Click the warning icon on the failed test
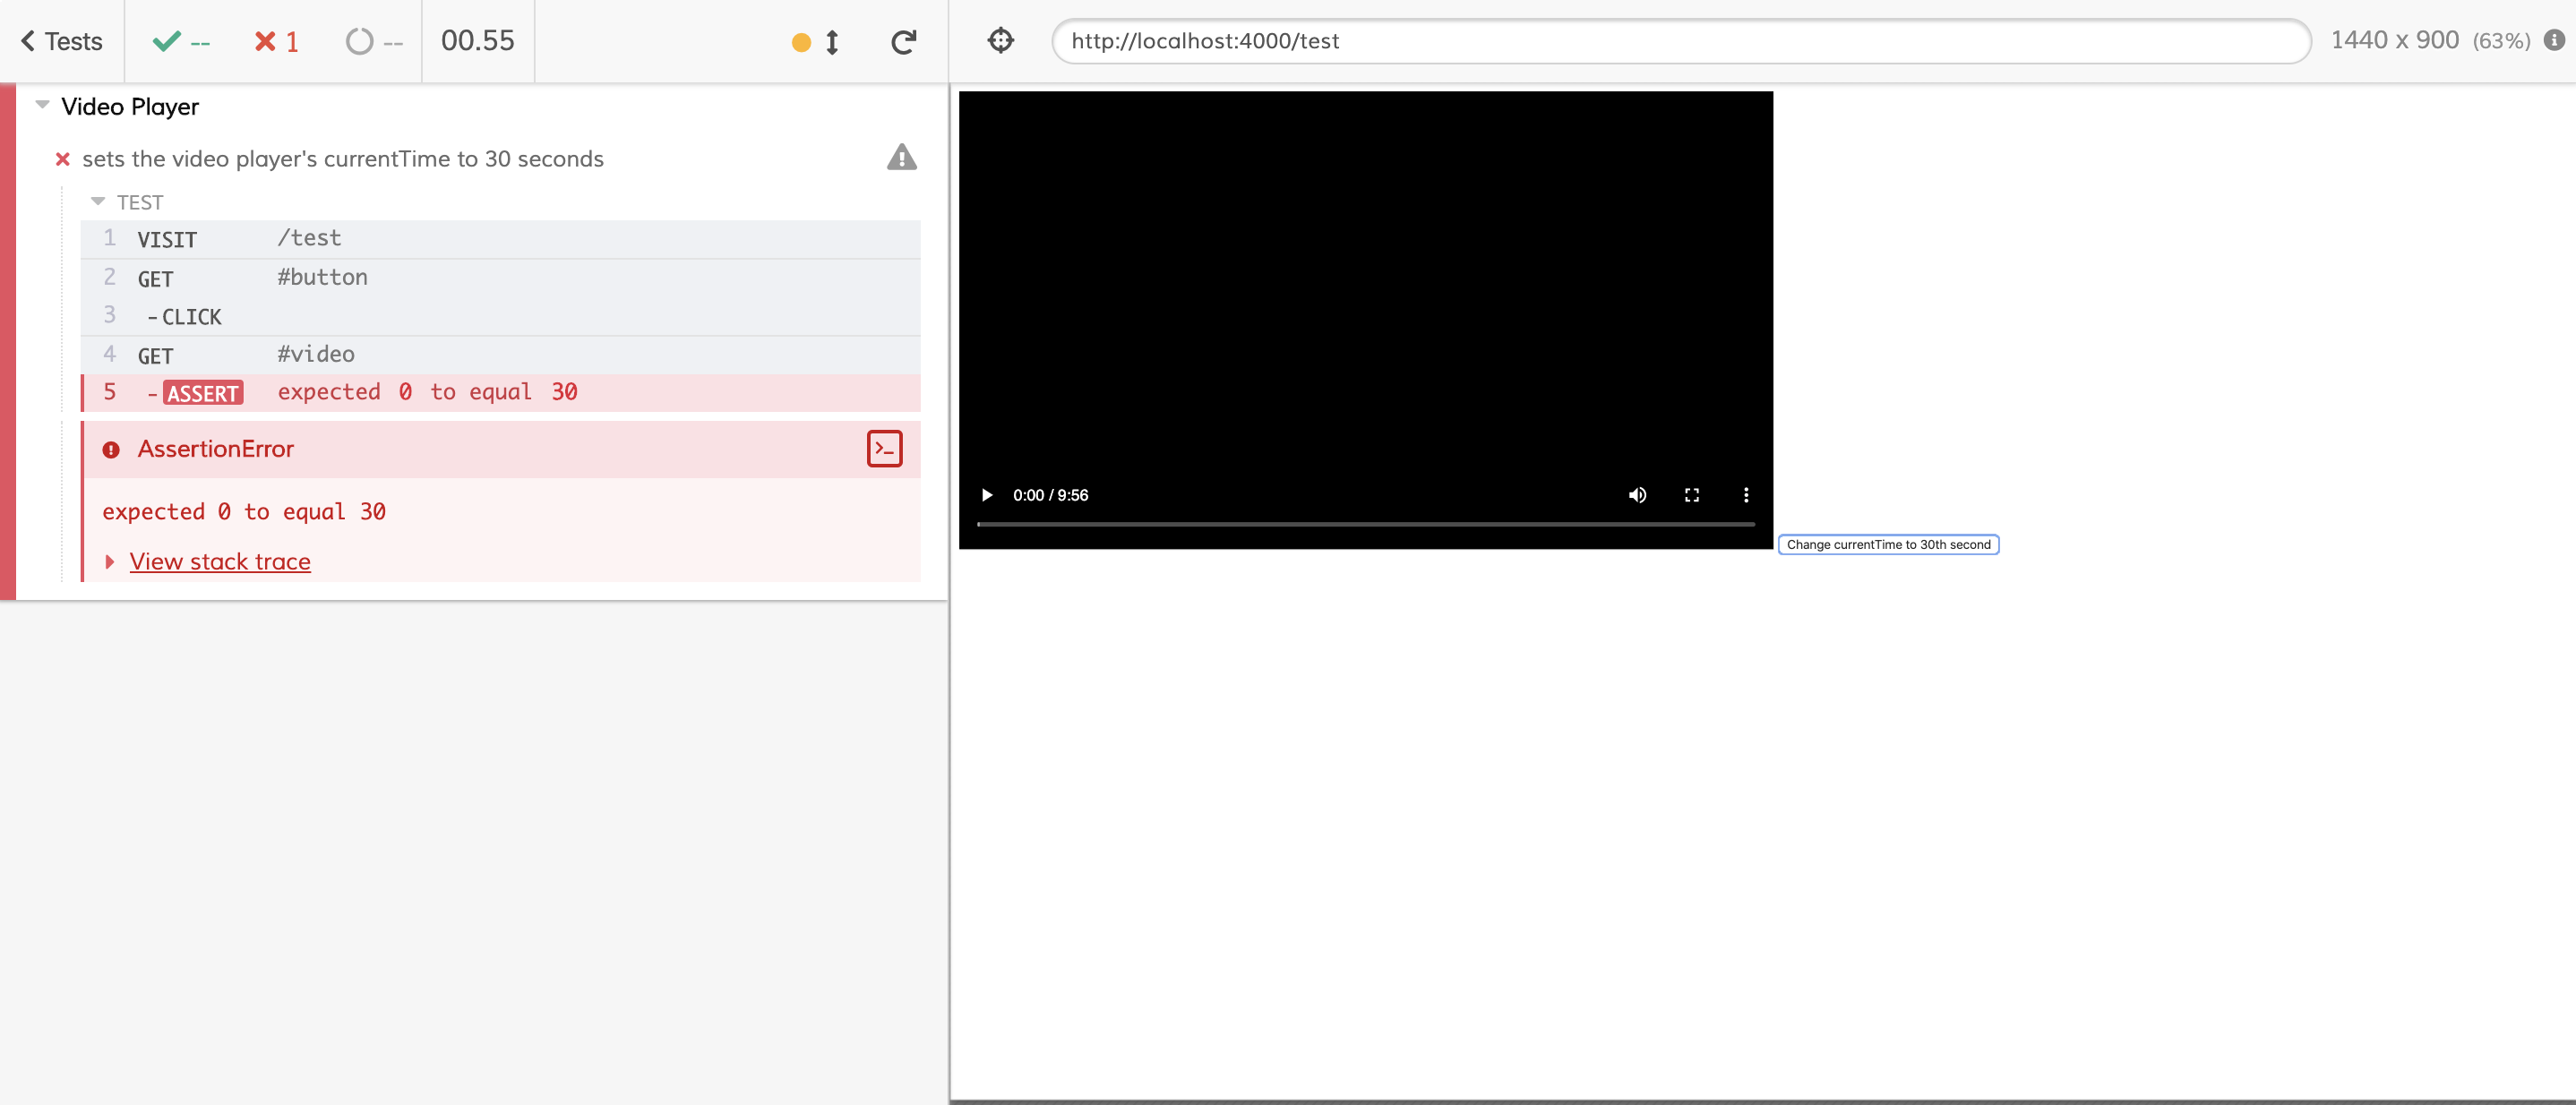Screen dimensions: 2576x1105 [x=901, y=158]
